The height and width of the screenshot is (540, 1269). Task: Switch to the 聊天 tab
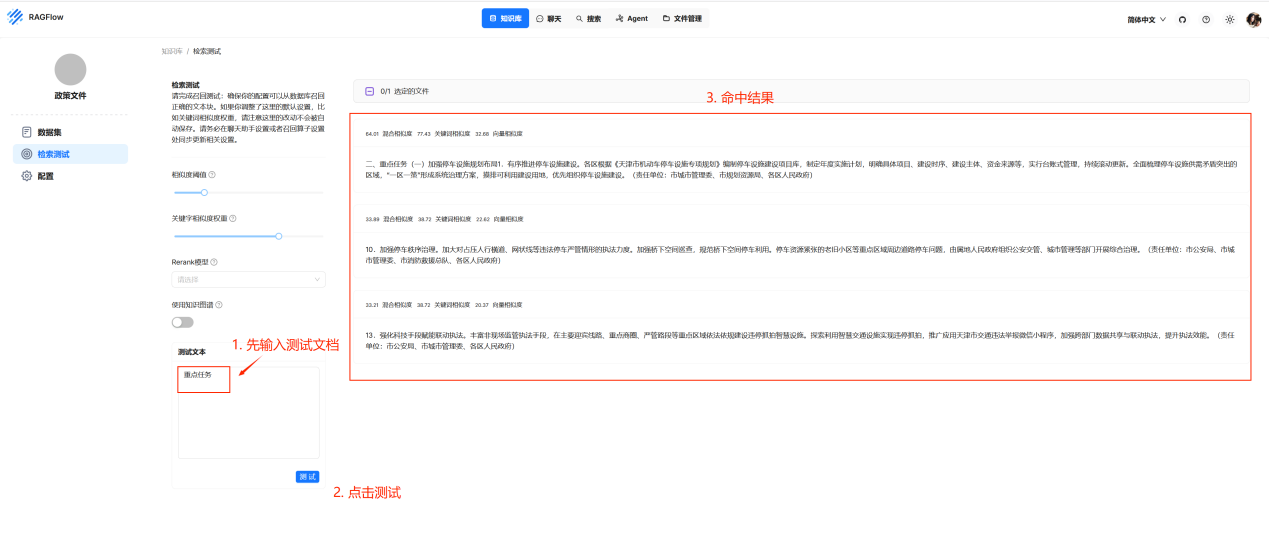point(548,18)
